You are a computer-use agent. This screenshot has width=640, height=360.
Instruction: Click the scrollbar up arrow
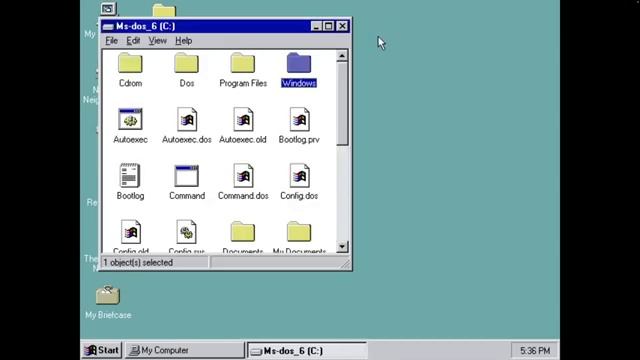(342, 56)
